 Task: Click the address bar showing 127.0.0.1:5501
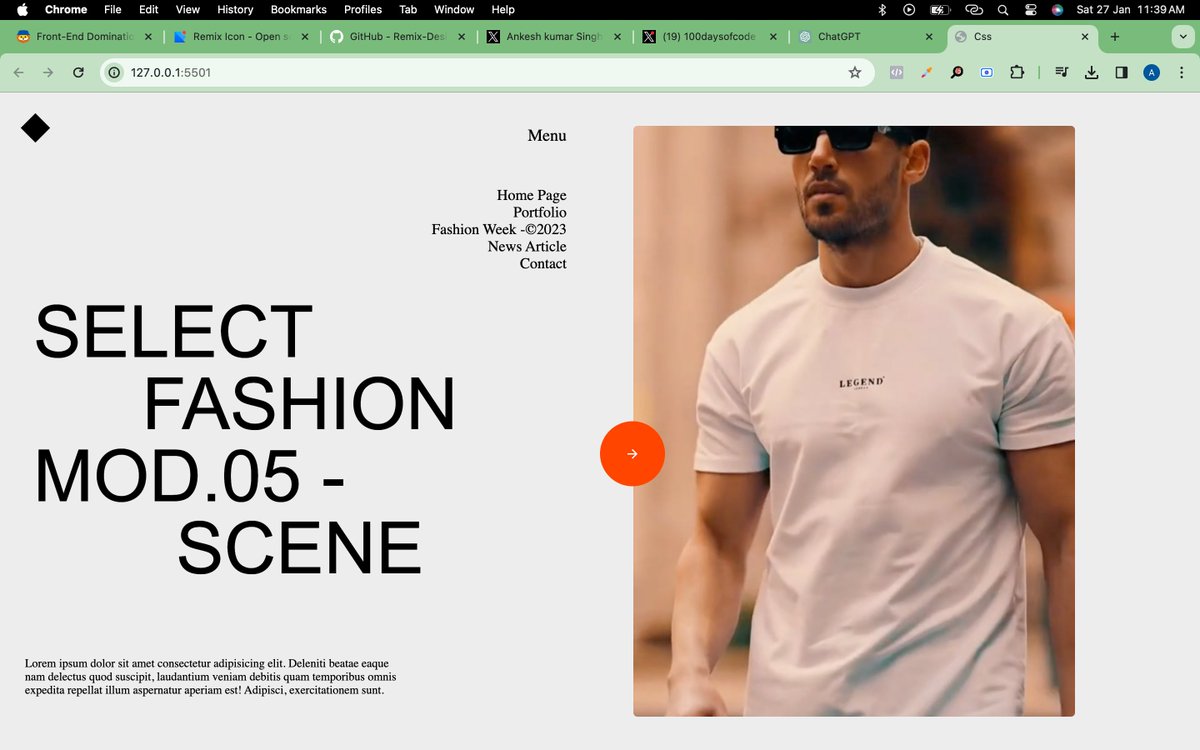pyautogui.click(x=487, y=72)
